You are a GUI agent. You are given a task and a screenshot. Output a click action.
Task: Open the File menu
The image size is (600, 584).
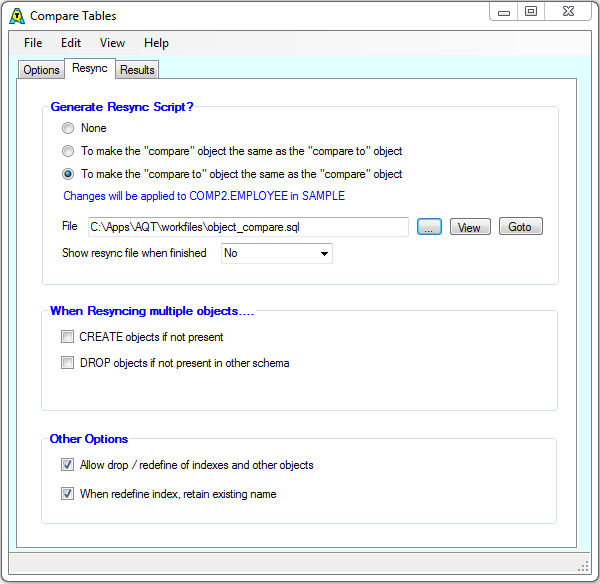click(x=33, y=43)
